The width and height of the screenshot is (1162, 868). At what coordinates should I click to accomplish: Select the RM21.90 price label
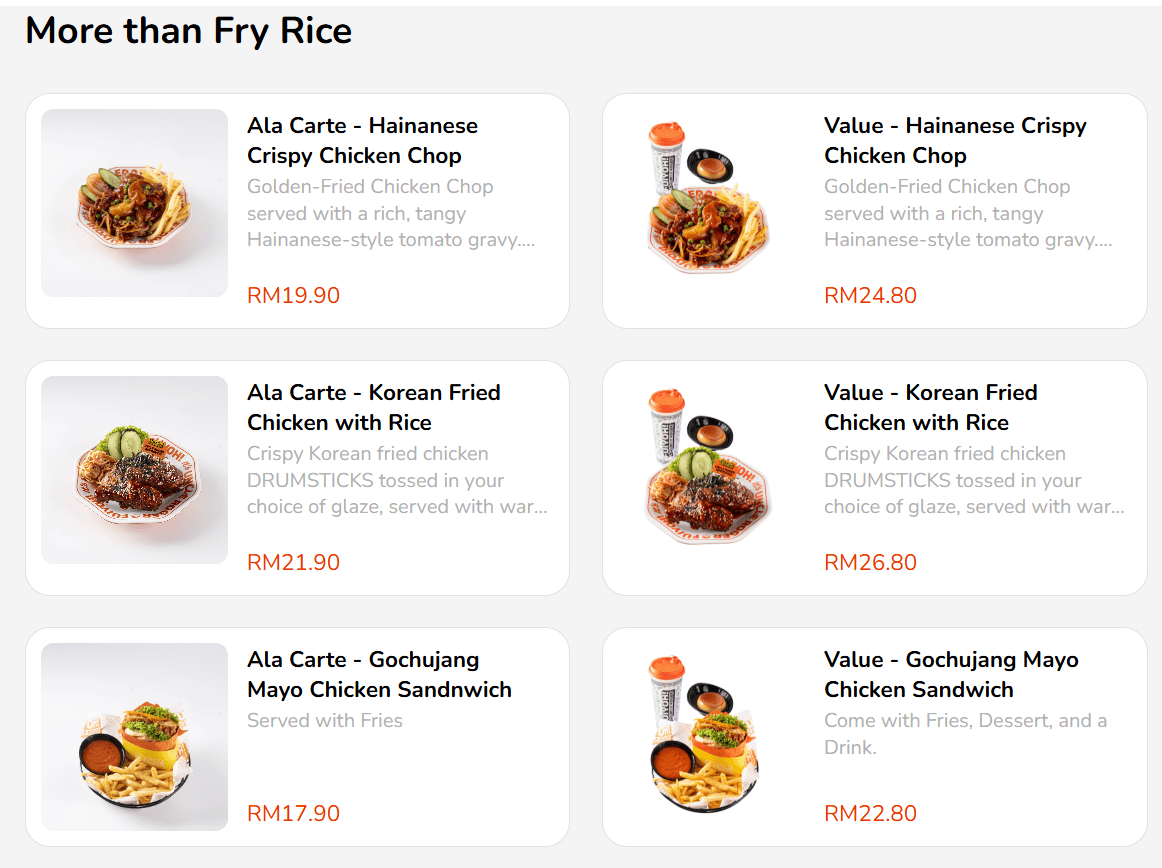coord(293,563)
